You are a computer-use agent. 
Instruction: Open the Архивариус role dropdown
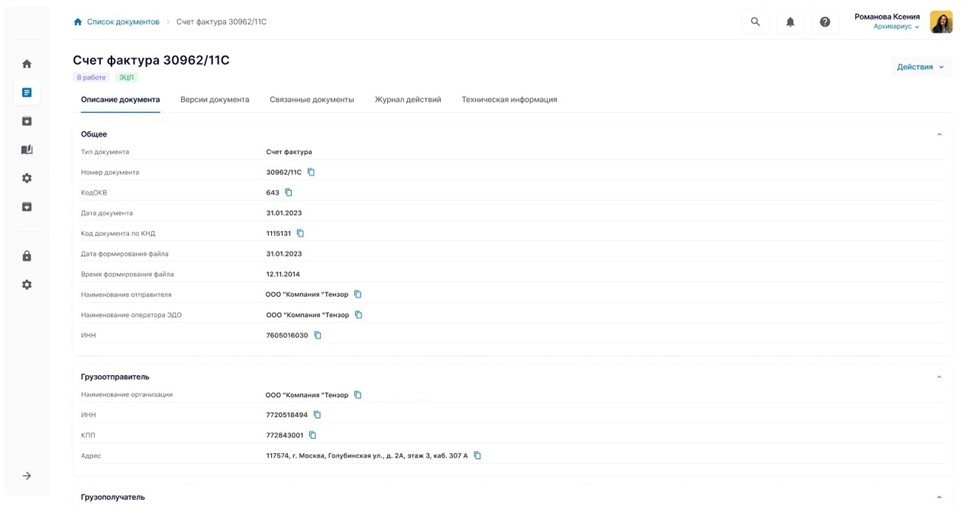[896, 27]
